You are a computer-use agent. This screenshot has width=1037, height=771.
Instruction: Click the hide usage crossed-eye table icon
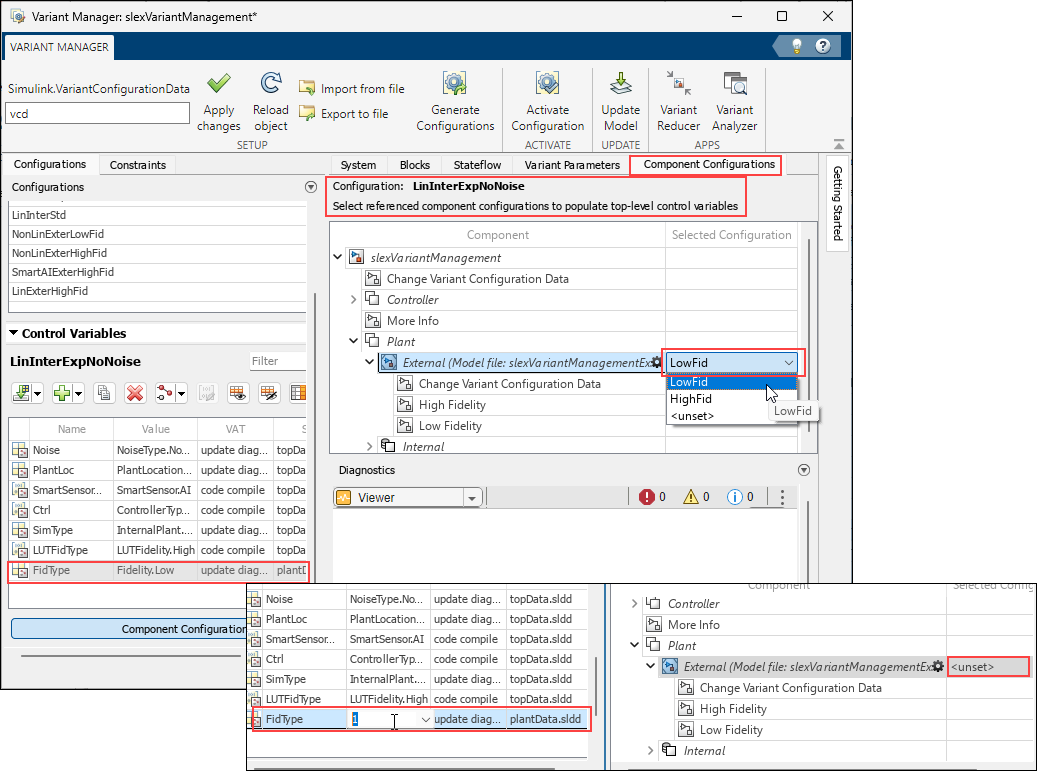(268, 393)
